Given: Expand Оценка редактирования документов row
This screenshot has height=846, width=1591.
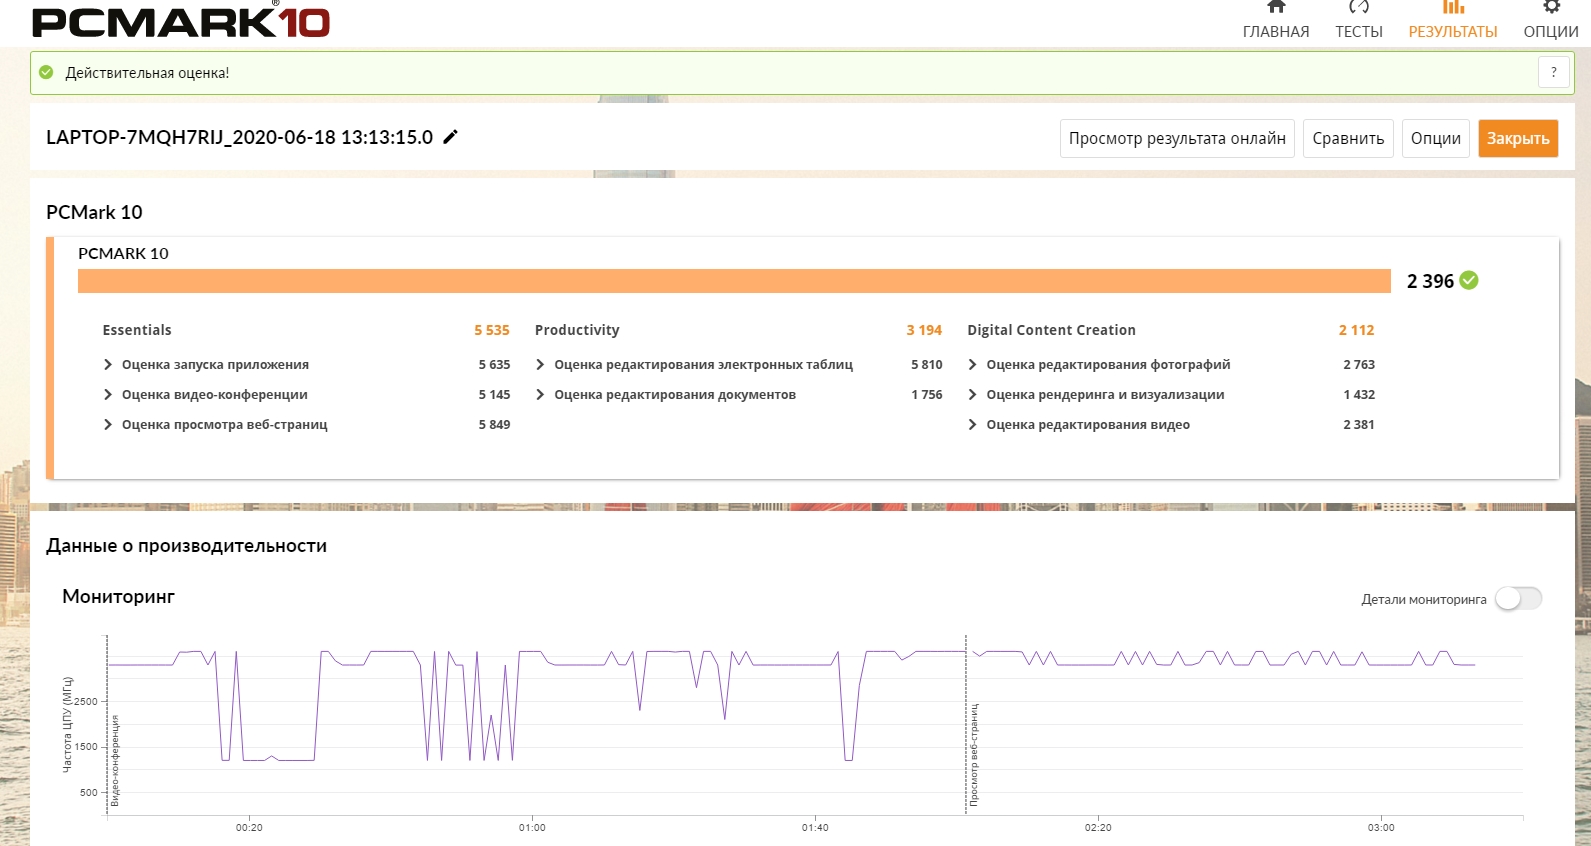Looking at the screenshot, I should click(x=540, y=395).
